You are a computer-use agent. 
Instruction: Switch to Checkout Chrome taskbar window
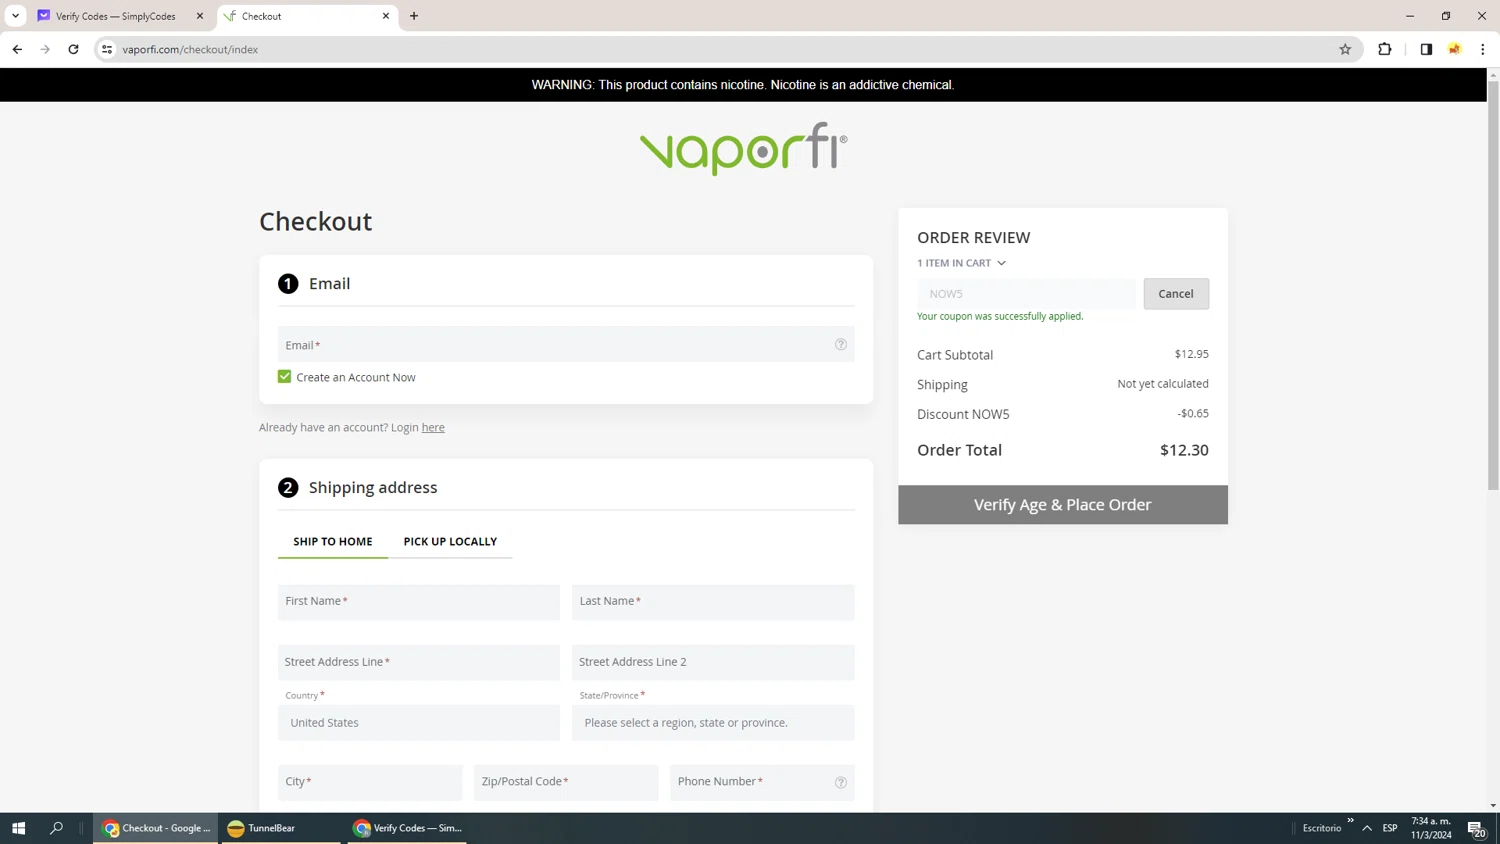155,828
